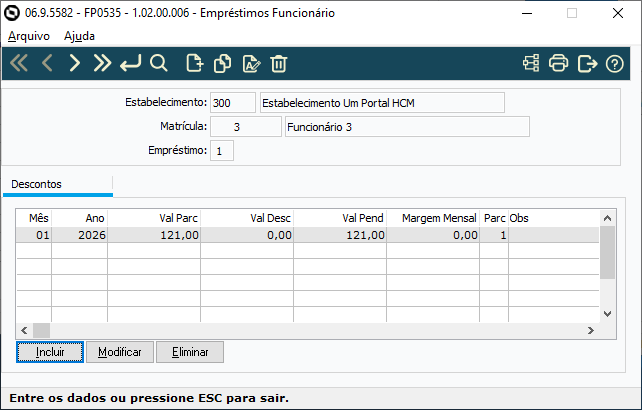Click the Matrícula number field
This screenshot has height=410, width=642.
coord(246,127)
